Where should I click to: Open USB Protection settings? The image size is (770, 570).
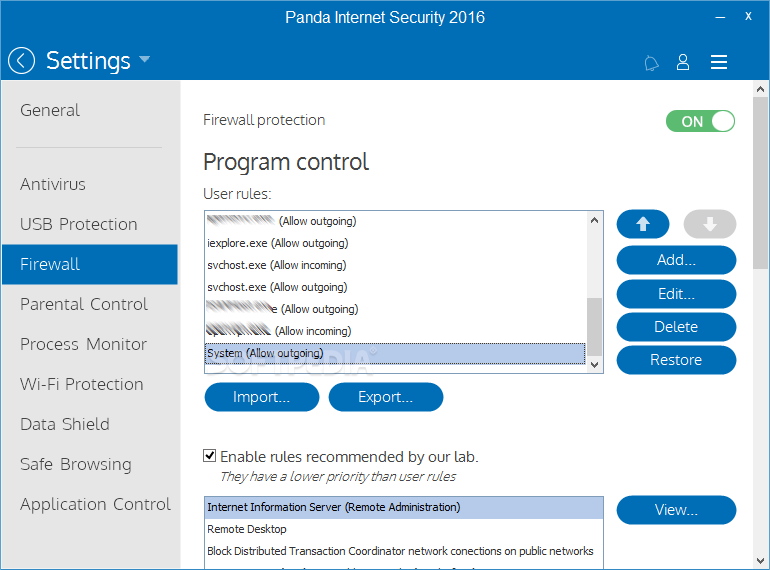point(79,224)
